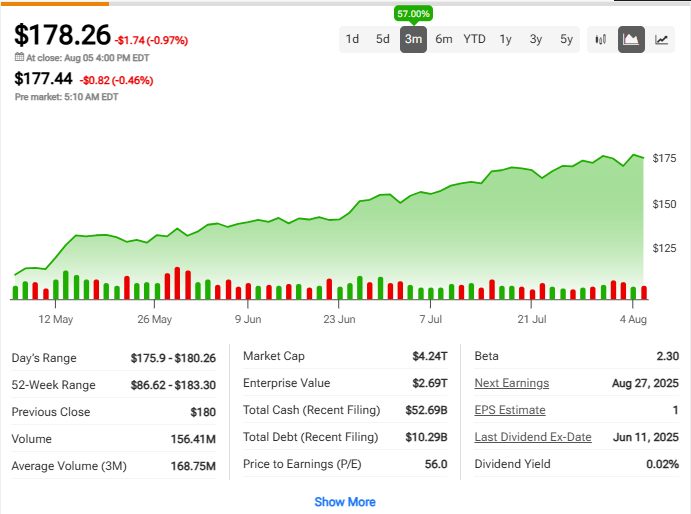The image size is (691, 514).
Task: Expand details with Show More
Action: coord(345,502)
